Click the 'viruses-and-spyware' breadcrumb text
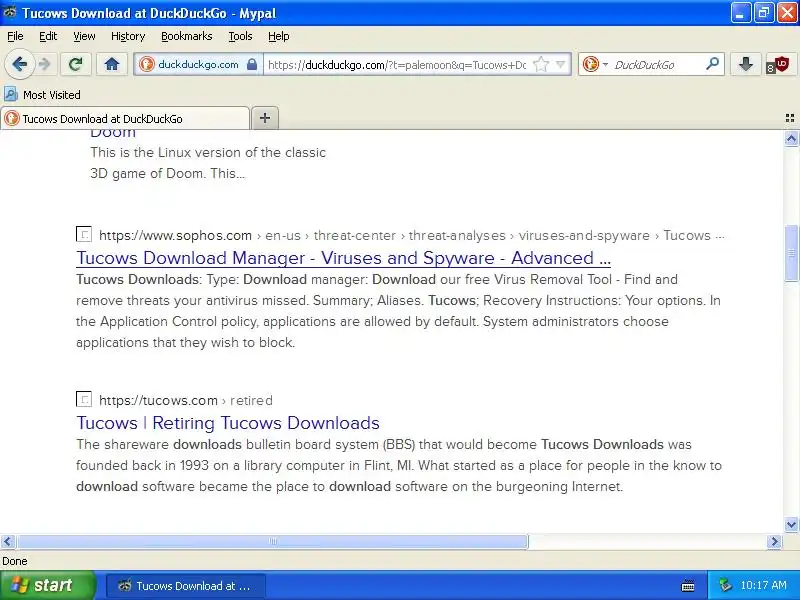 coord(584,235)
